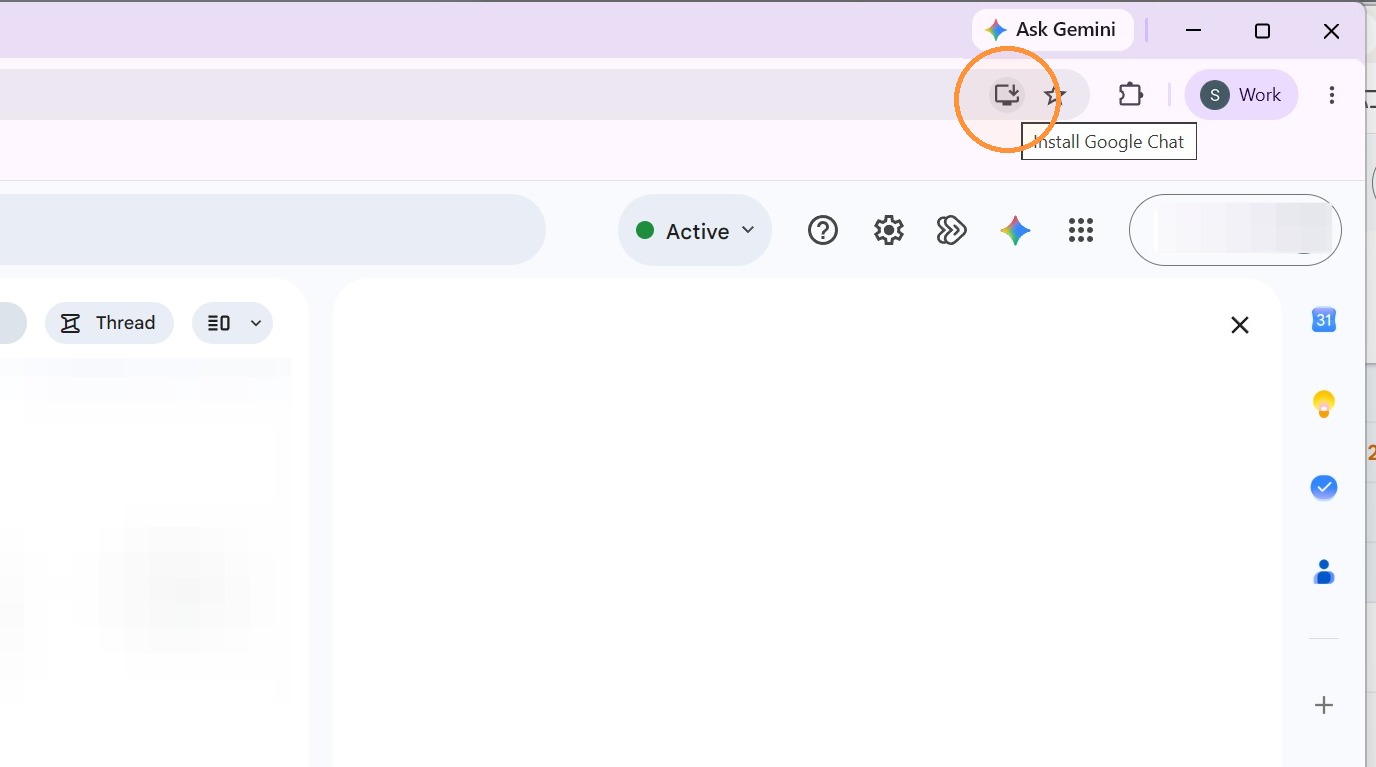Image resolution: width=1376 pixels, height=767 pixels.
Task: Open the Settings gear icon
Action: pos(888,231)
